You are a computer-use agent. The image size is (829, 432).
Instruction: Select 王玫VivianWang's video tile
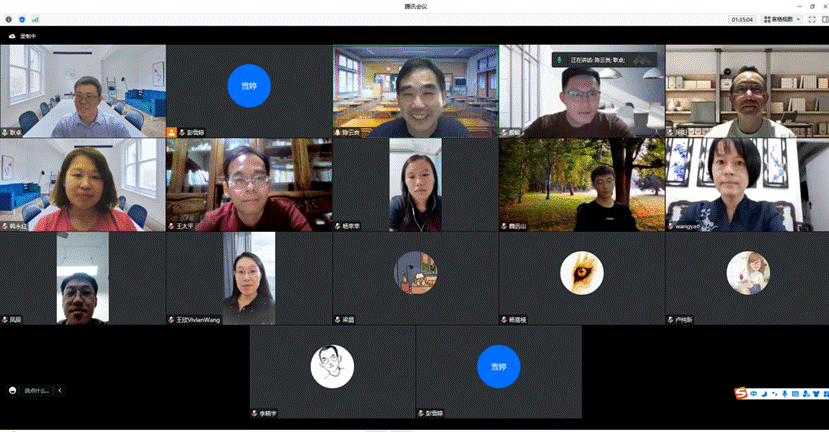[x=249, y=277]
